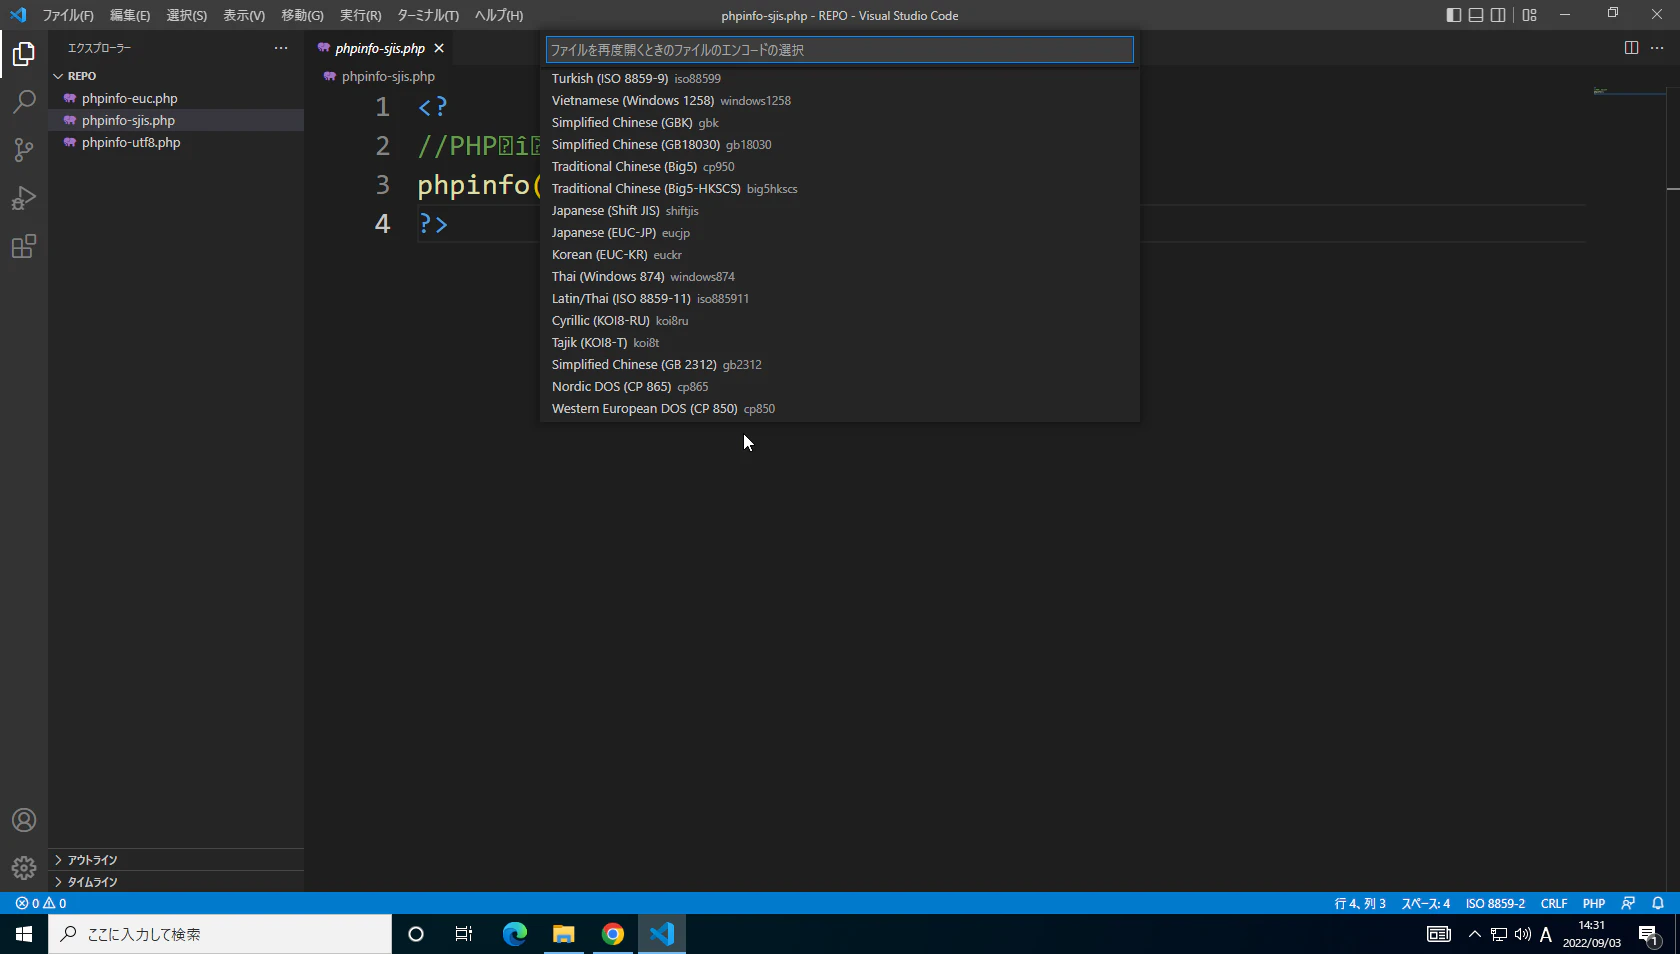Viewport: 1680px width, 954px height.
Task: Choose Vietnamese (Windows 1258) encoding
Action: point(839,100)
